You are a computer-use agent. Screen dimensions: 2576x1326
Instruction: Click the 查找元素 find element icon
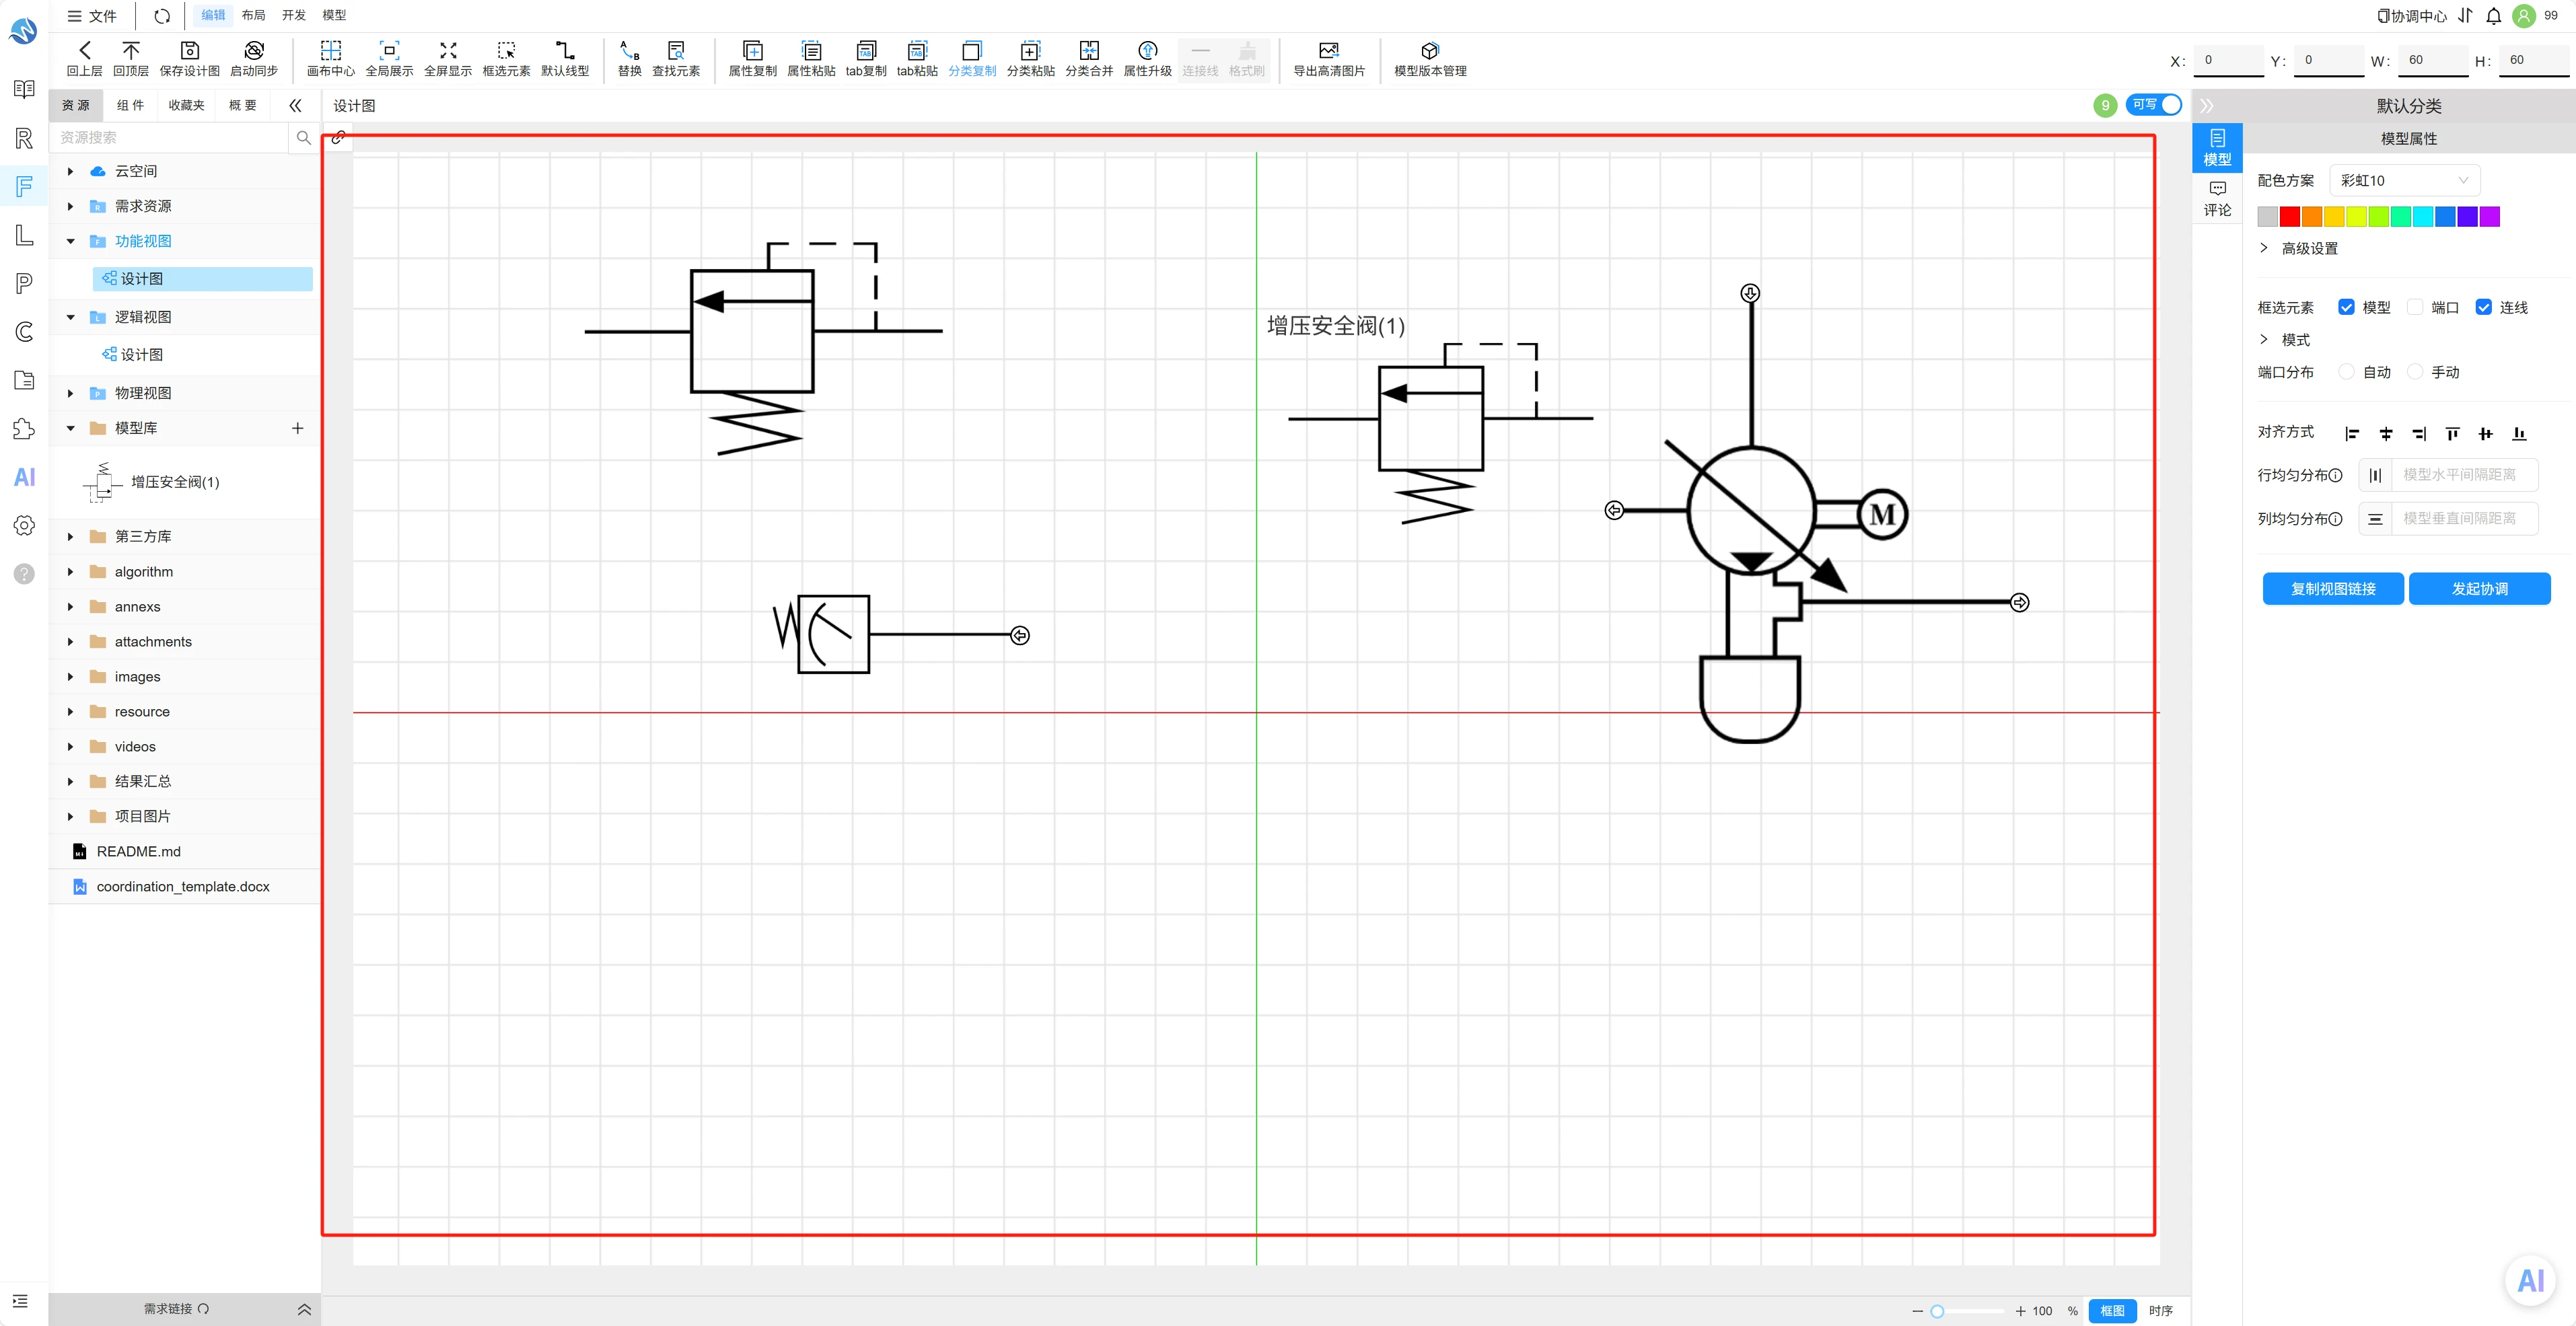pyautogui.click(x=676, y=50)
